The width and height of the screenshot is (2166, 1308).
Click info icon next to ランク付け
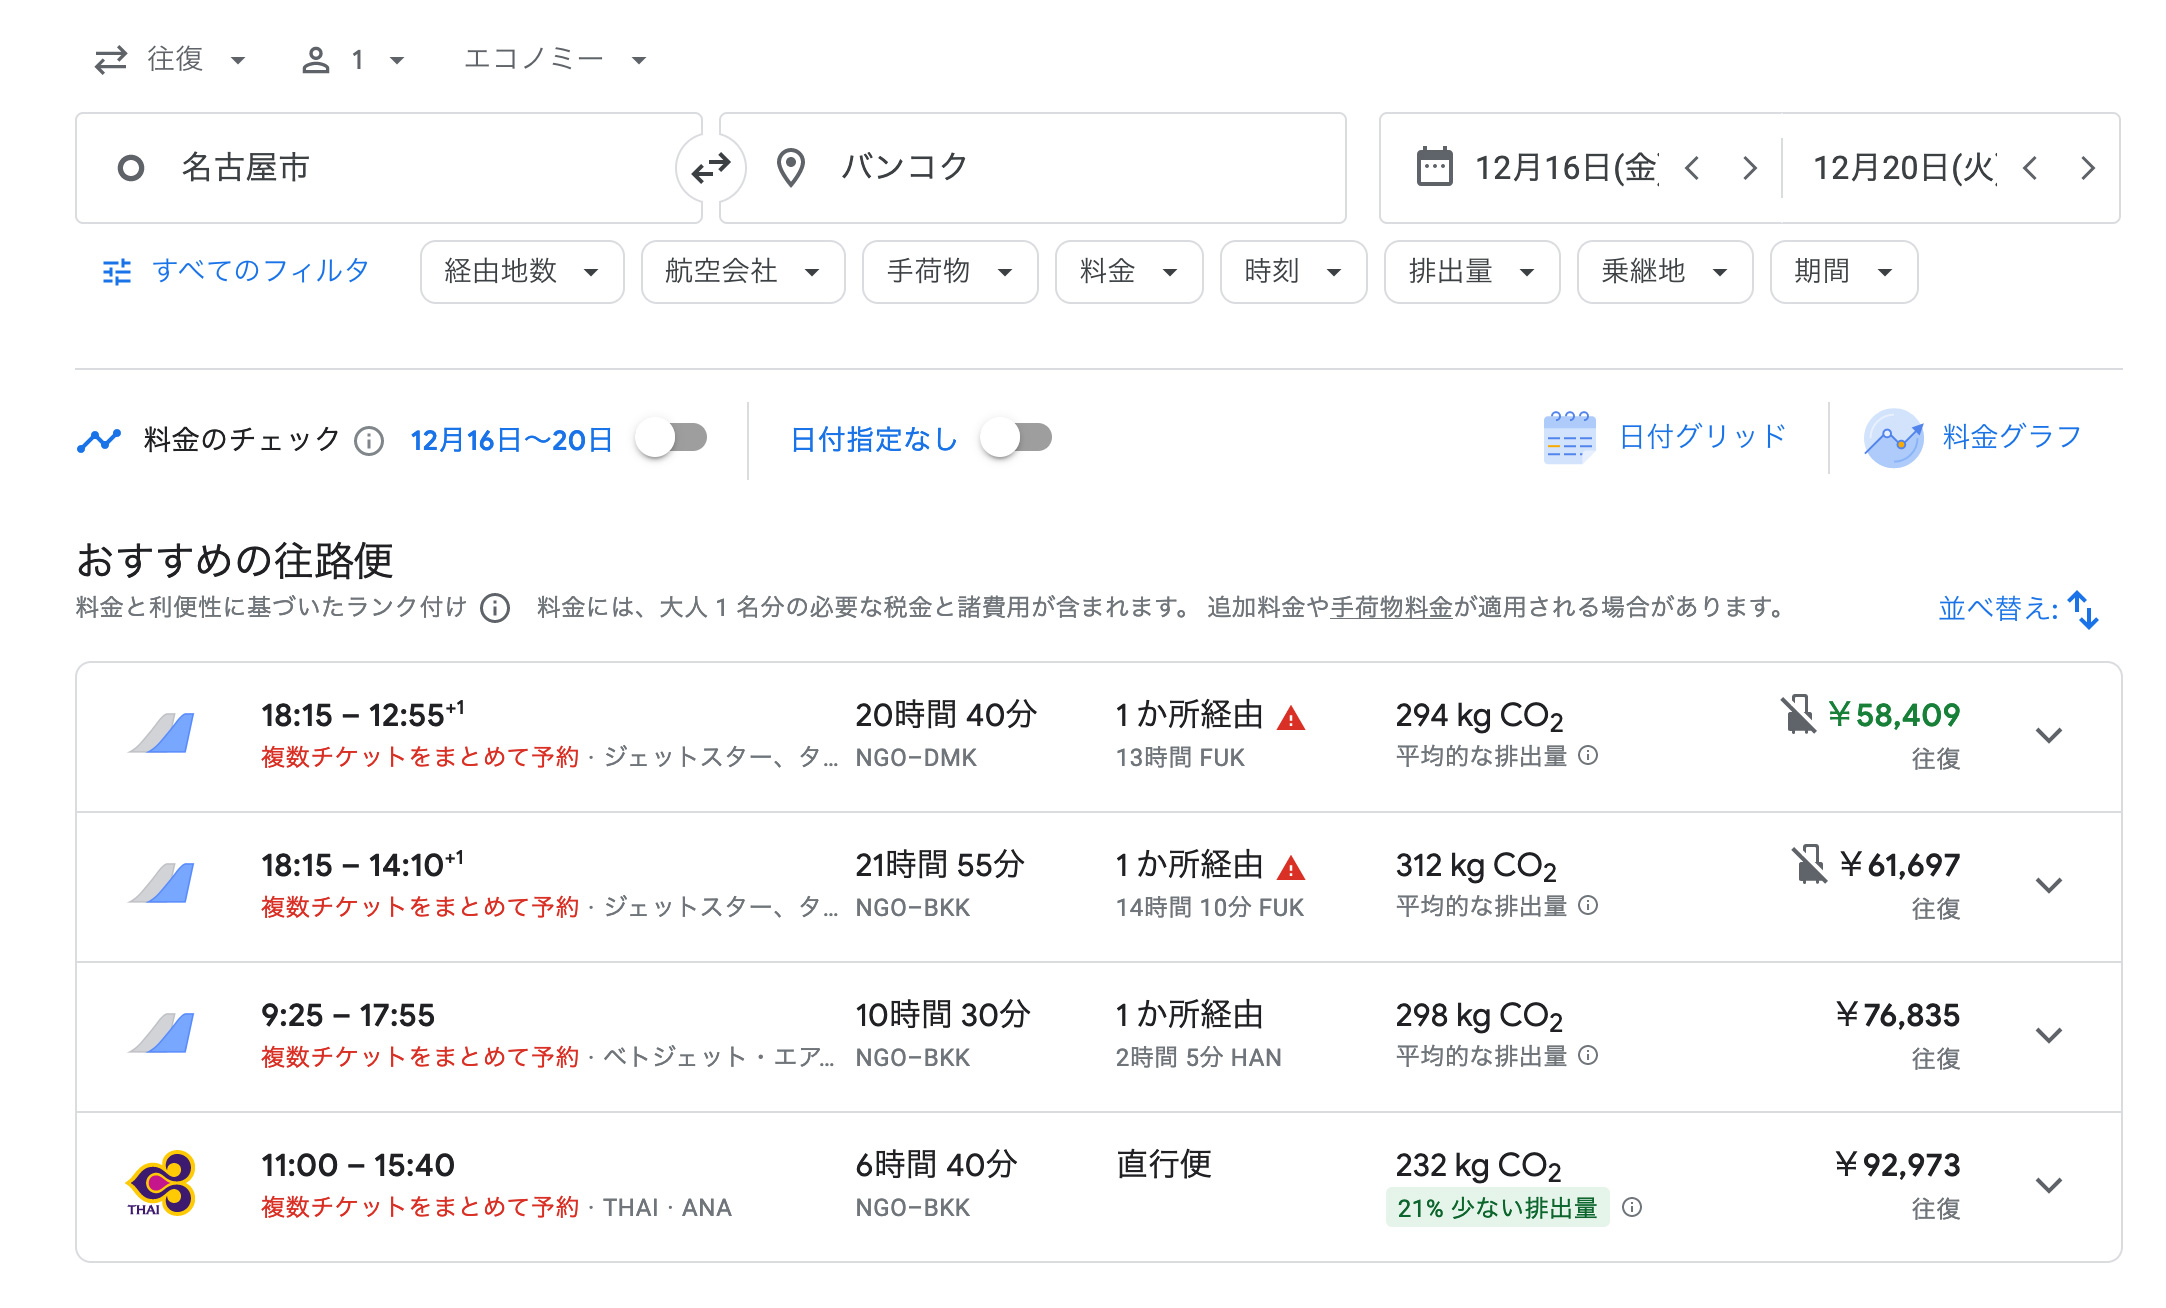(x=495, y=608)
